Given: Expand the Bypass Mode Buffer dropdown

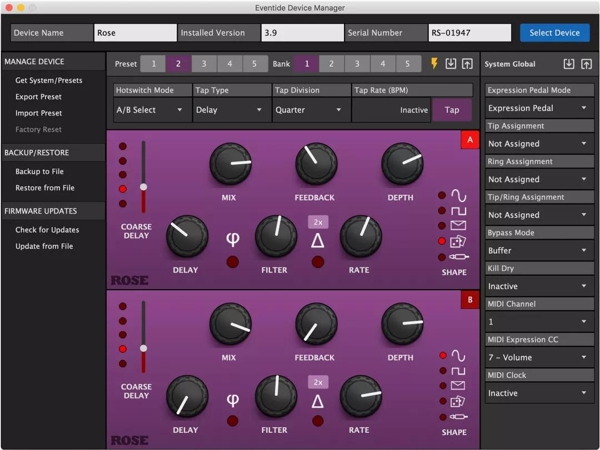Looking at the screenshot, I should click(x=535, y=250).
